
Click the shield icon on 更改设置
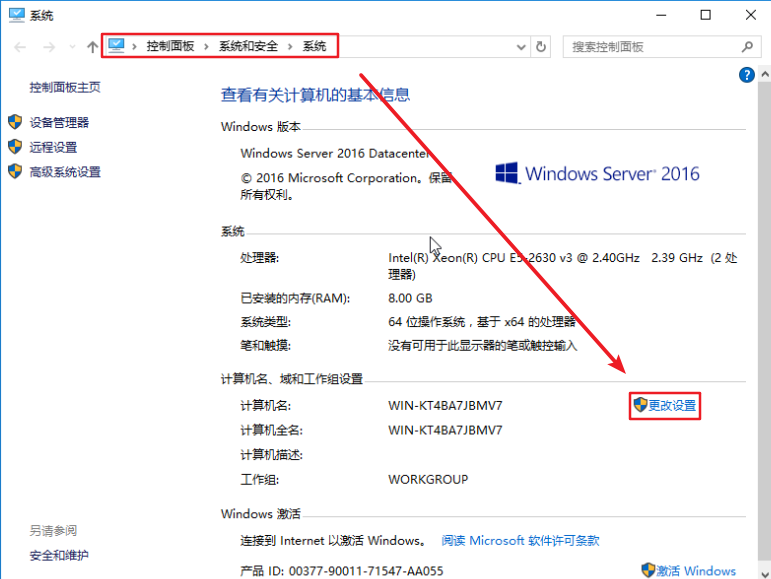click(640, 405)
